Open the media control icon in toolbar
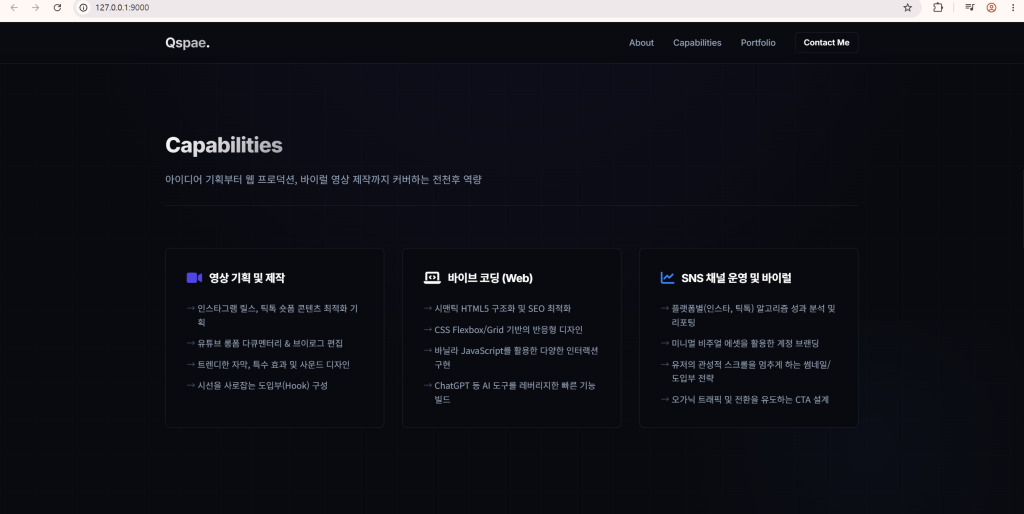This screenshot has height=514, width=1024. pos(970,8)
